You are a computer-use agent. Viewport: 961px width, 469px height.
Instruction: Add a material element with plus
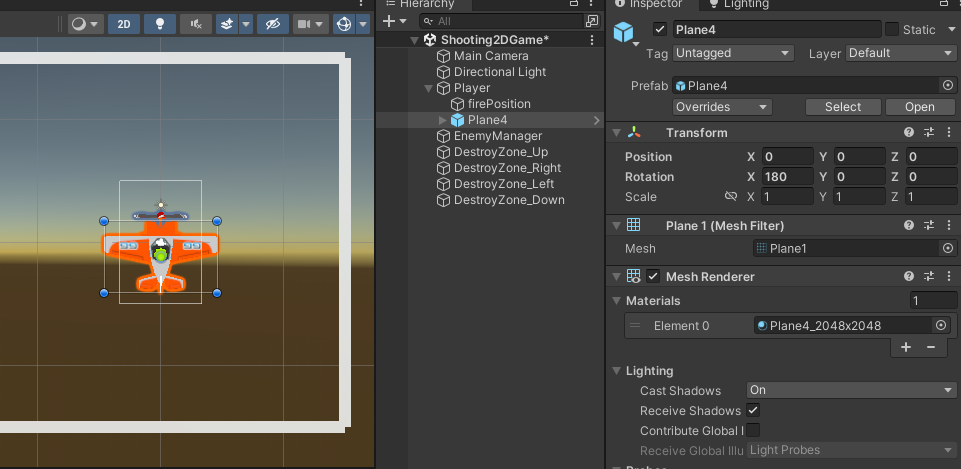906,347
